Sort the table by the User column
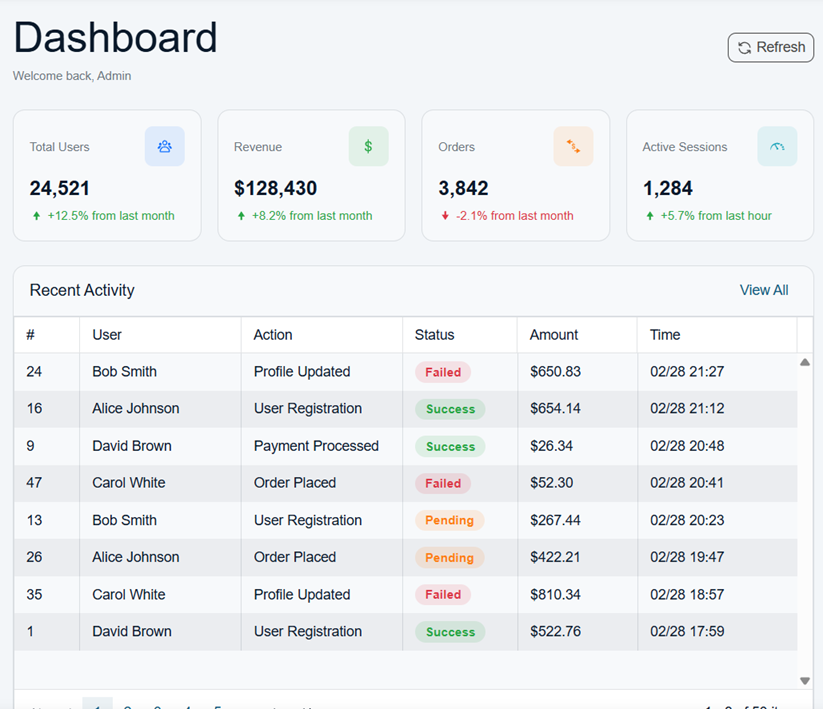This screenshot has height=709, width=823. click(106, 334)
